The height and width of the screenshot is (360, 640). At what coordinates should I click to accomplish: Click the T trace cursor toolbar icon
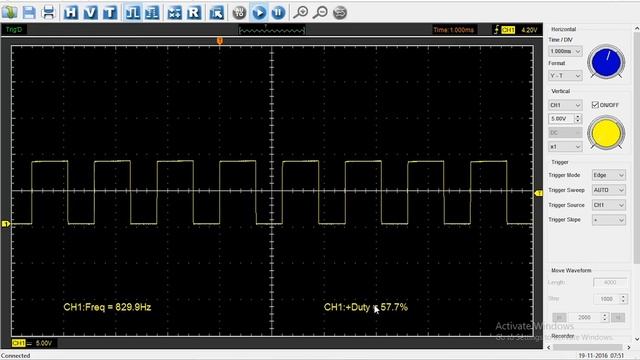(x=110, y=13)
